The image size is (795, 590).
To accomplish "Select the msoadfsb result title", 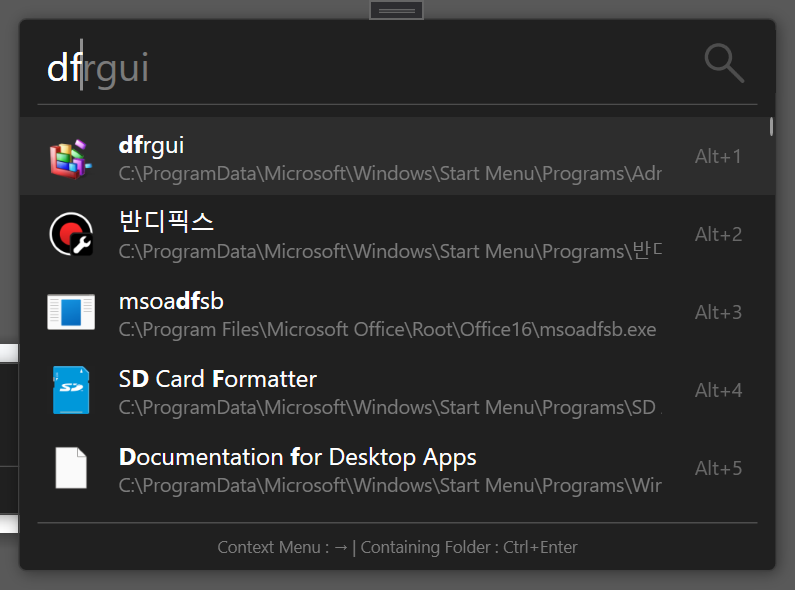I will [x=171, y=301].
